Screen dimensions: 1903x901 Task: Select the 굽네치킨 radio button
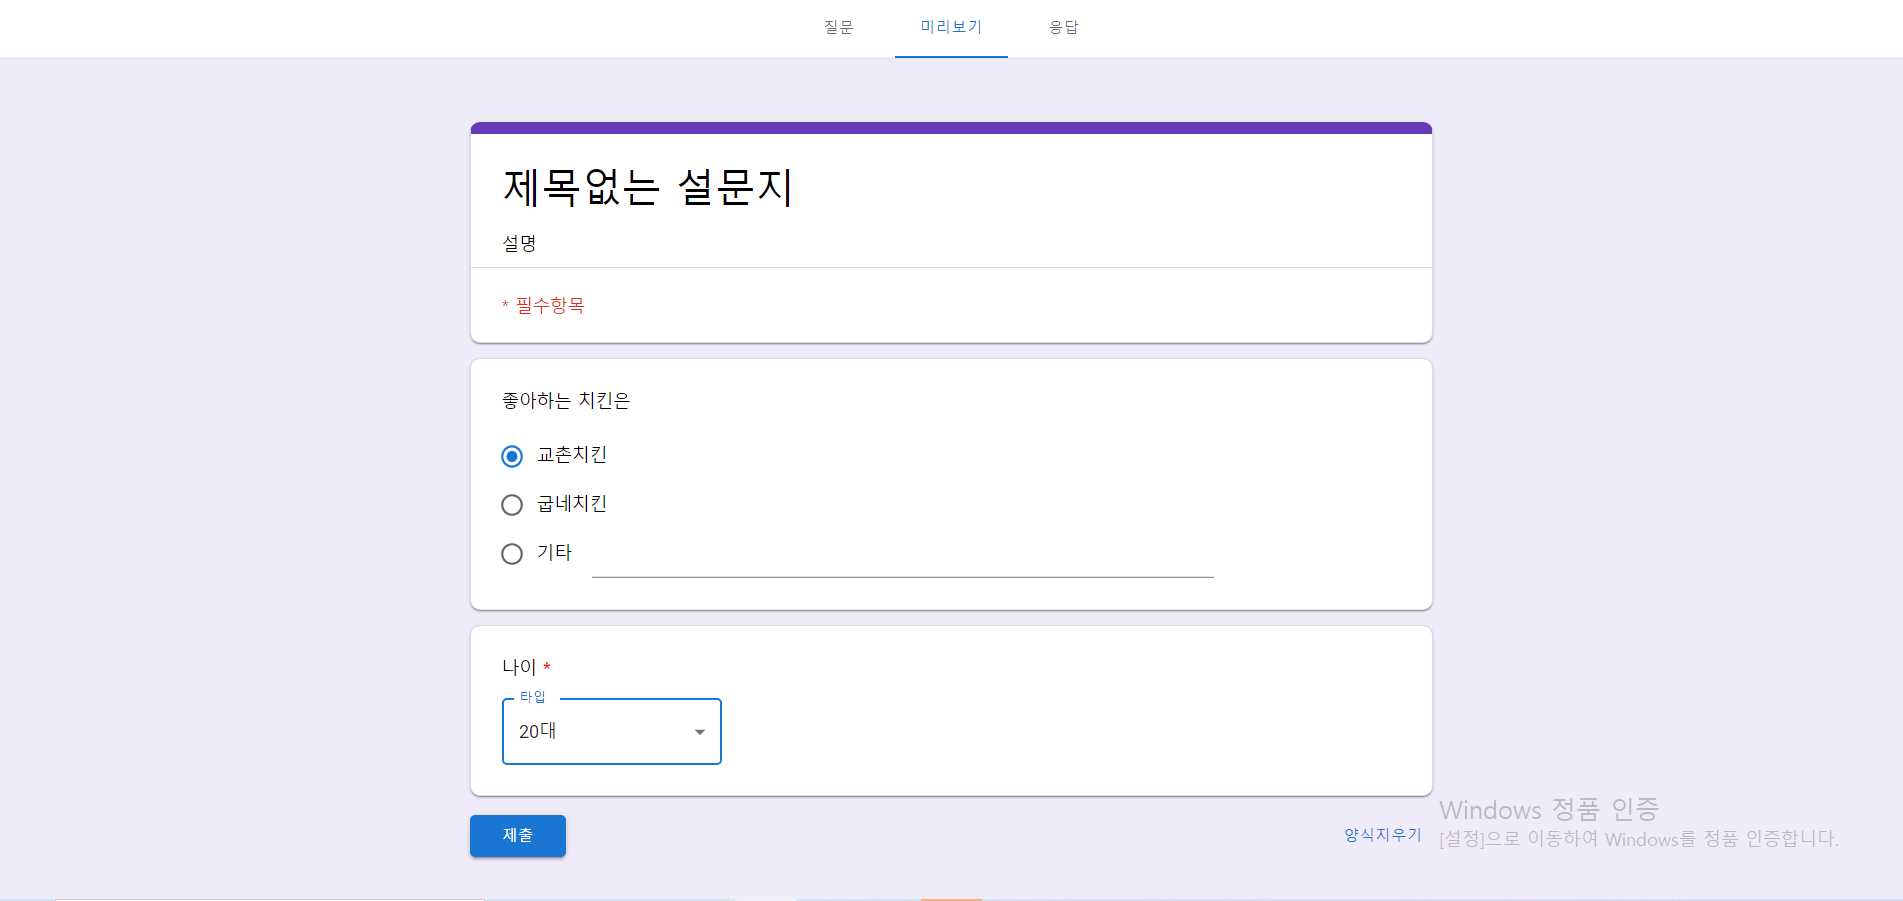(x=512, y=504)
